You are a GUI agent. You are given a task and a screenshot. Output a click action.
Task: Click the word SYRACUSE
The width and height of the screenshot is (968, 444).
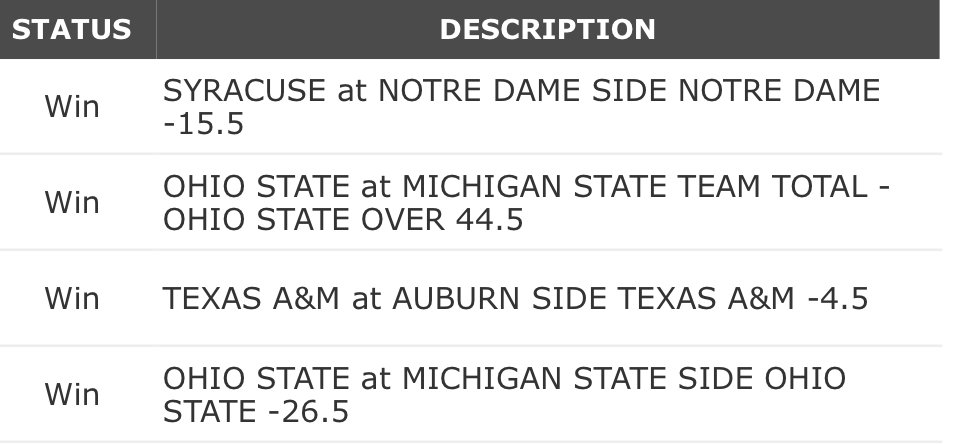point(243,91)
